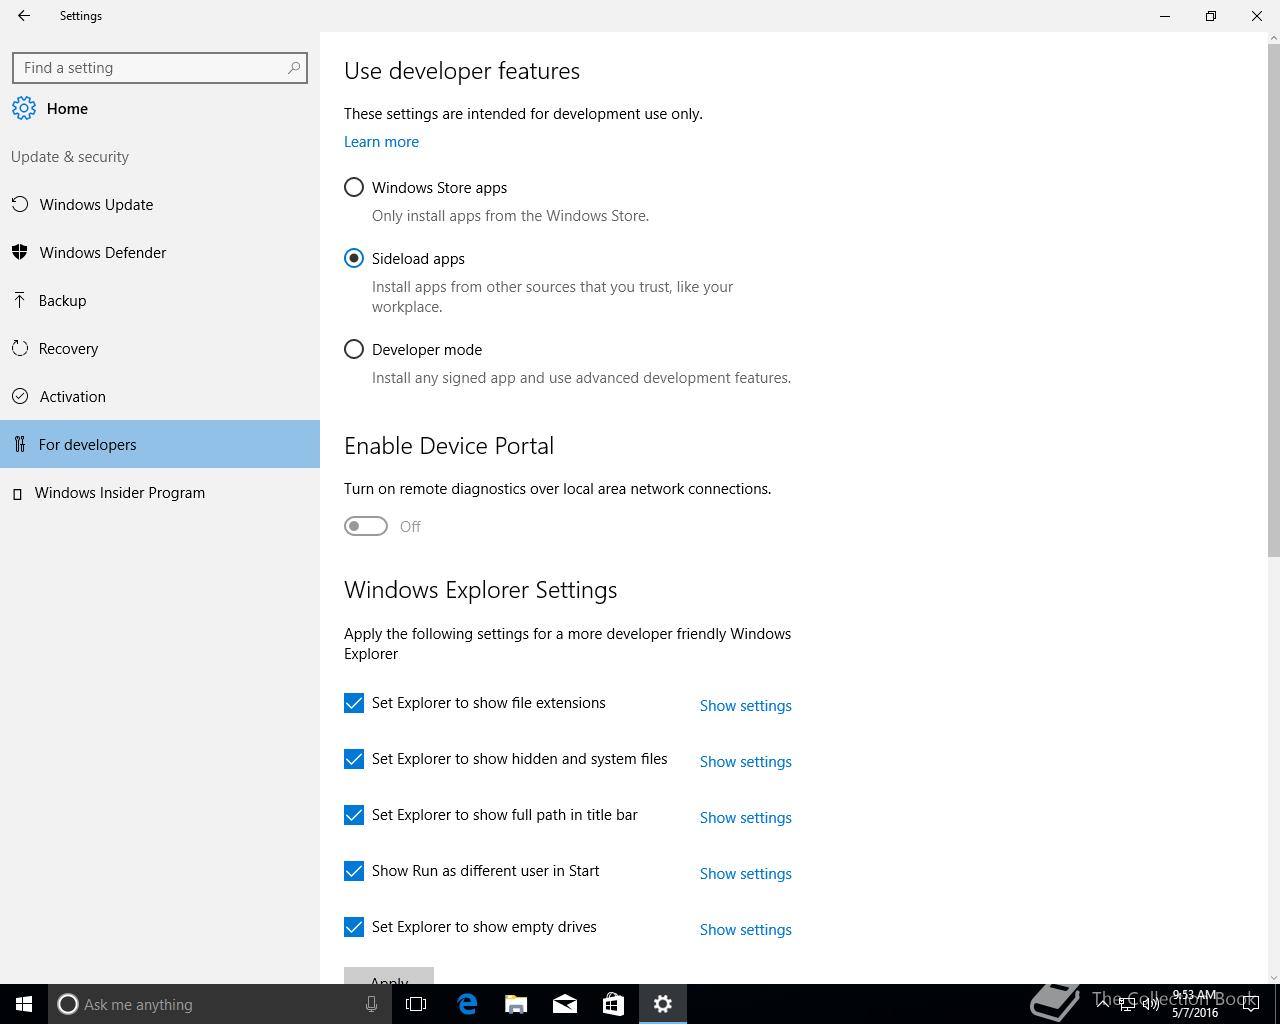The height and width of the screenshot is (1024, 1280).
Task: Select Windows Store apps radio button
Action: click(354, 187)
